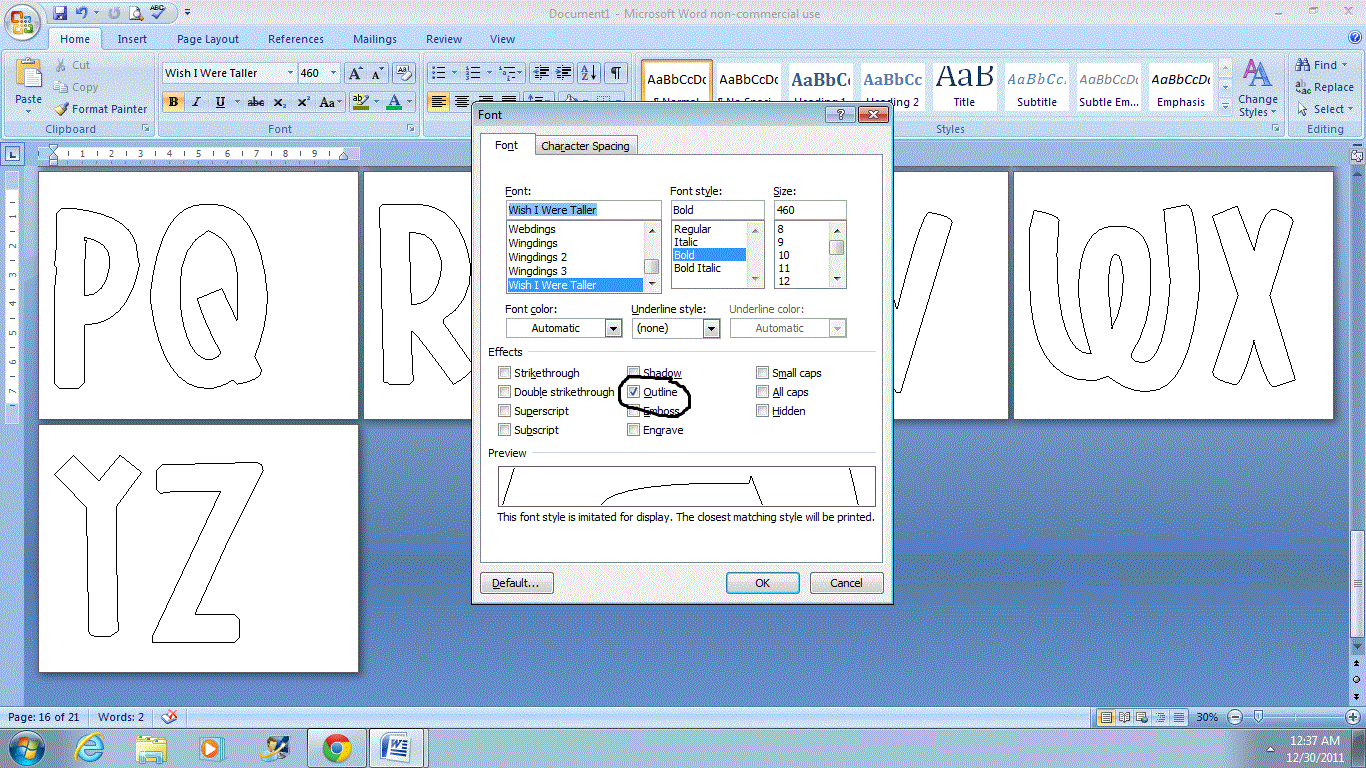This screenshot has width=1366, height=768.
Task: Open the Change Styles menu
Action: 1257,88
